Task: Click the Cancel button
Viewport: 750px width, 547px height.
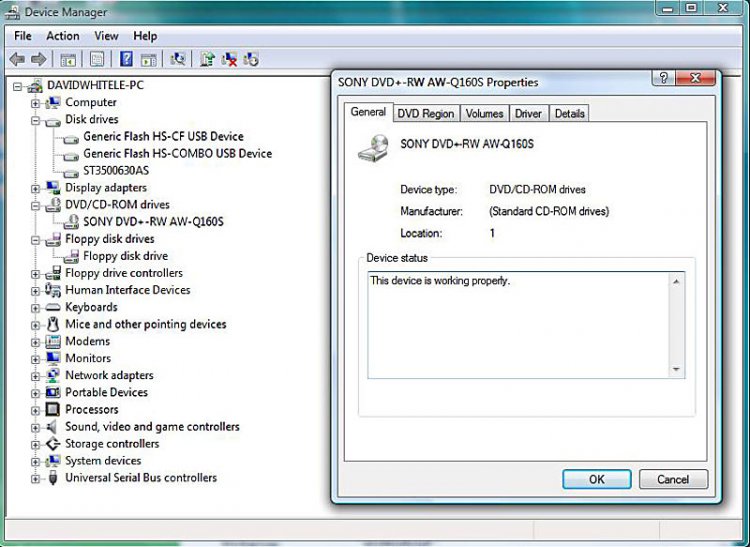Action: [x=673, y=479]
